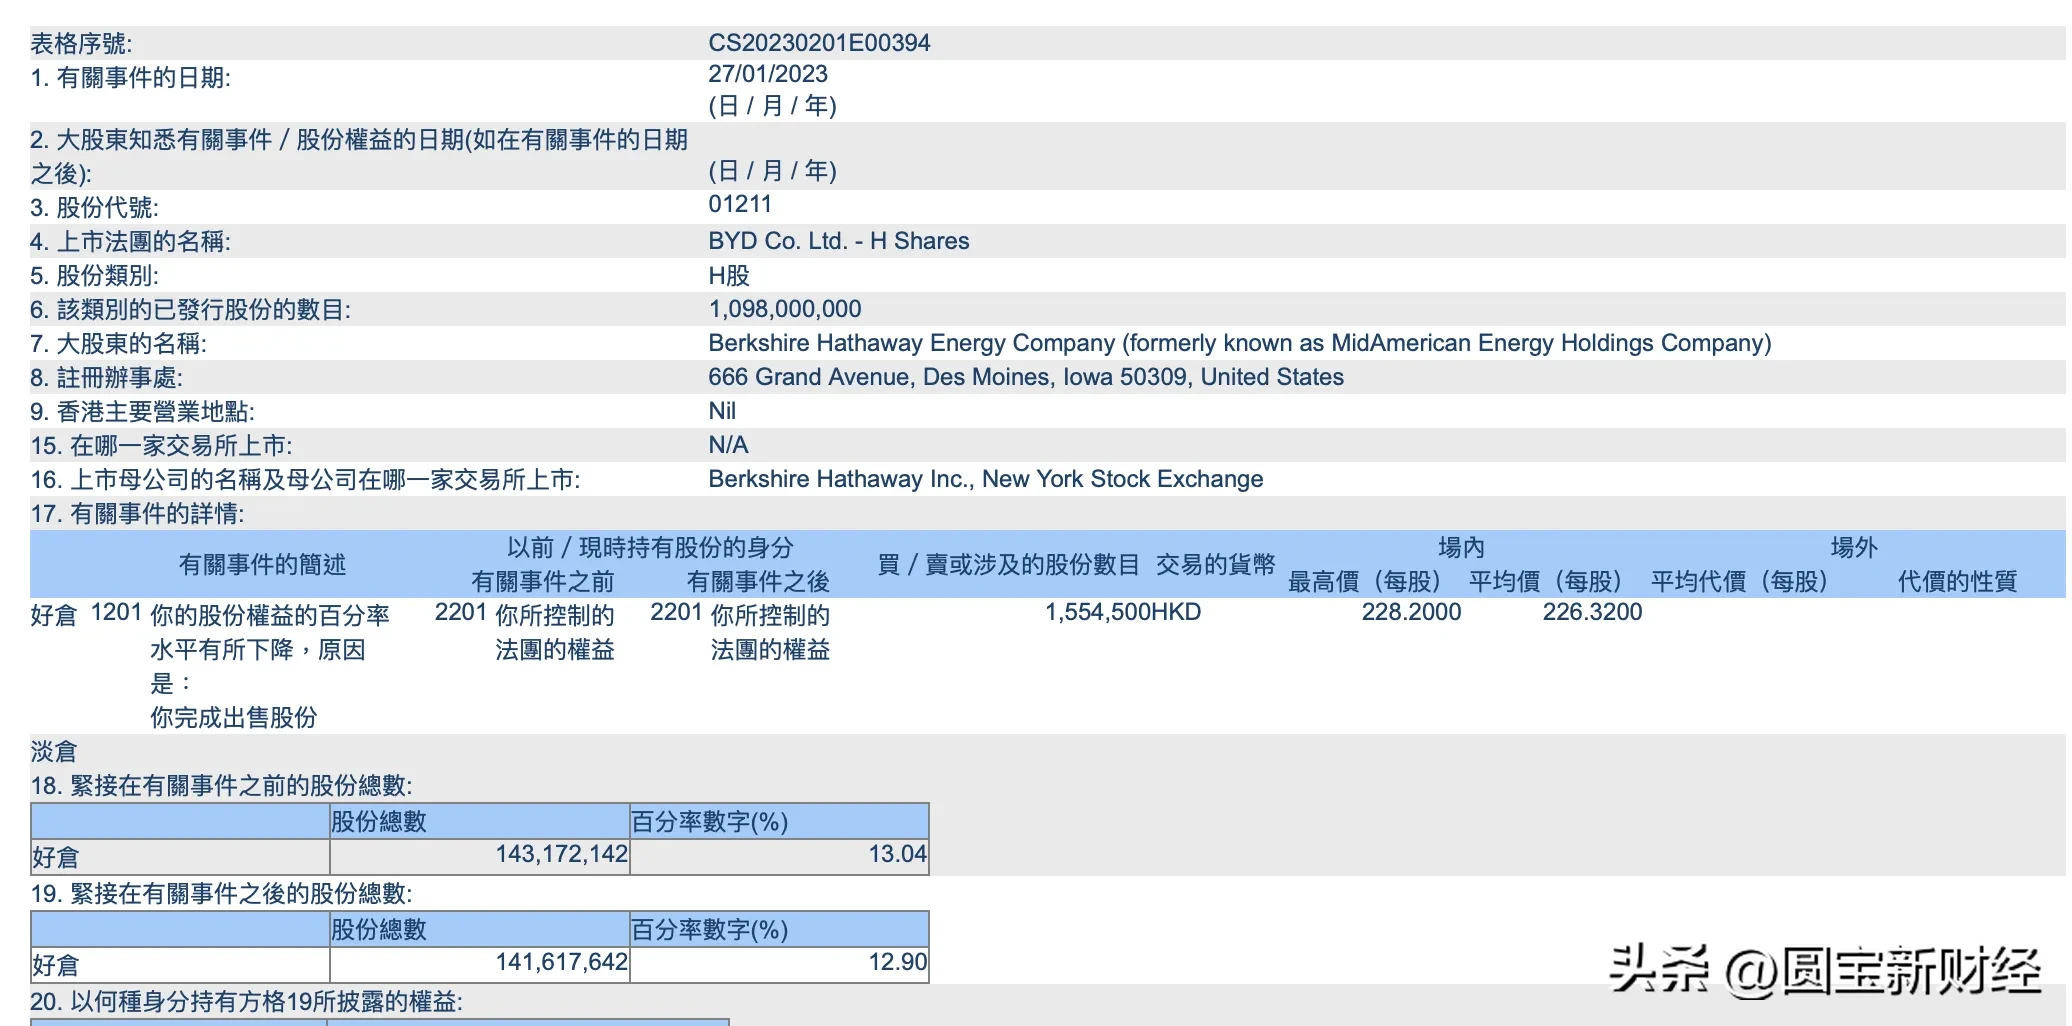Click label 7. 大股東的名稱
The image size is (2072, 1026).
[x=118, y=343]
